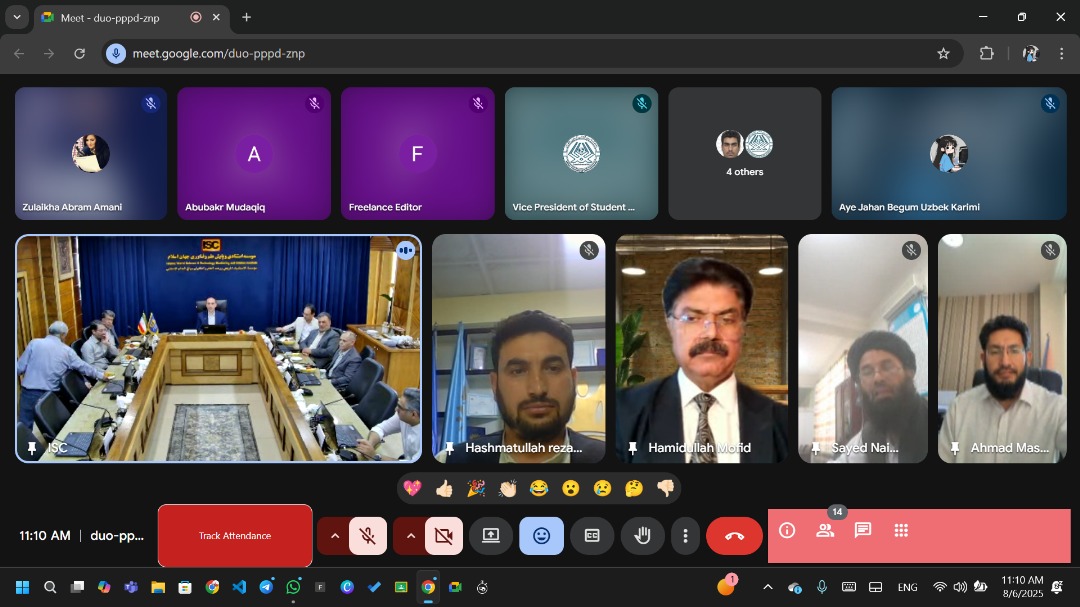Open the three-dot more options menu
Viewport: 1080px width, 607px height.
685,536
